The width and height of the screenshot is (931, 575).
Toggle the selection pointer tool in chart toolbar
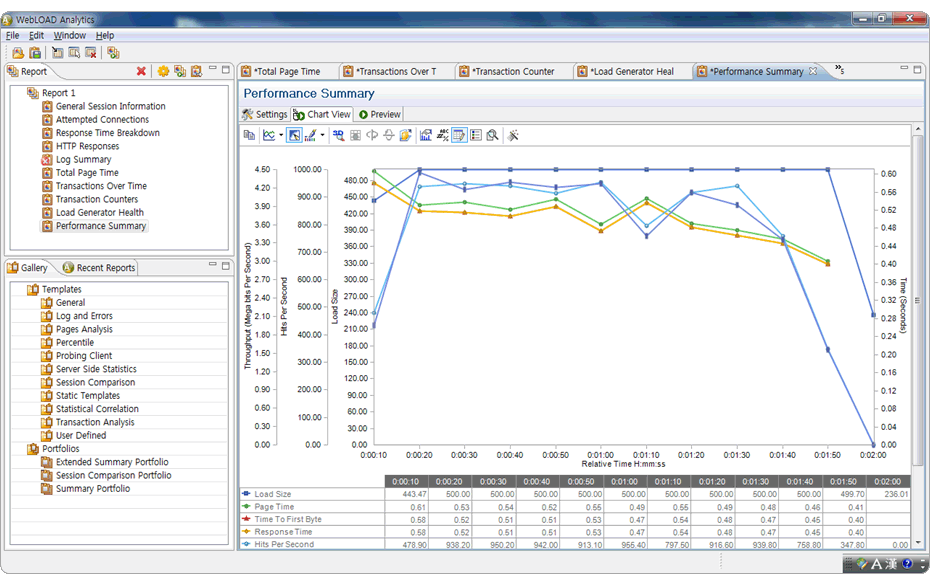(294, 135)
